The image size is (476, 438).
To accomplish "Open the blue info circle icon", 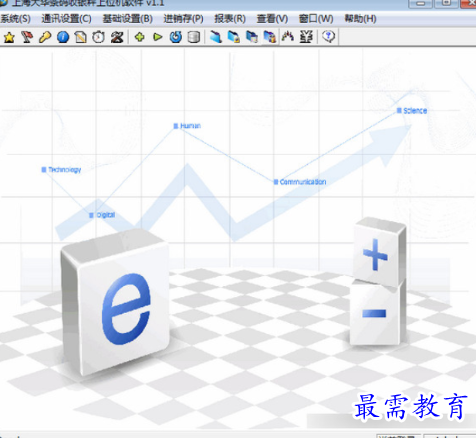I will 63,37.
